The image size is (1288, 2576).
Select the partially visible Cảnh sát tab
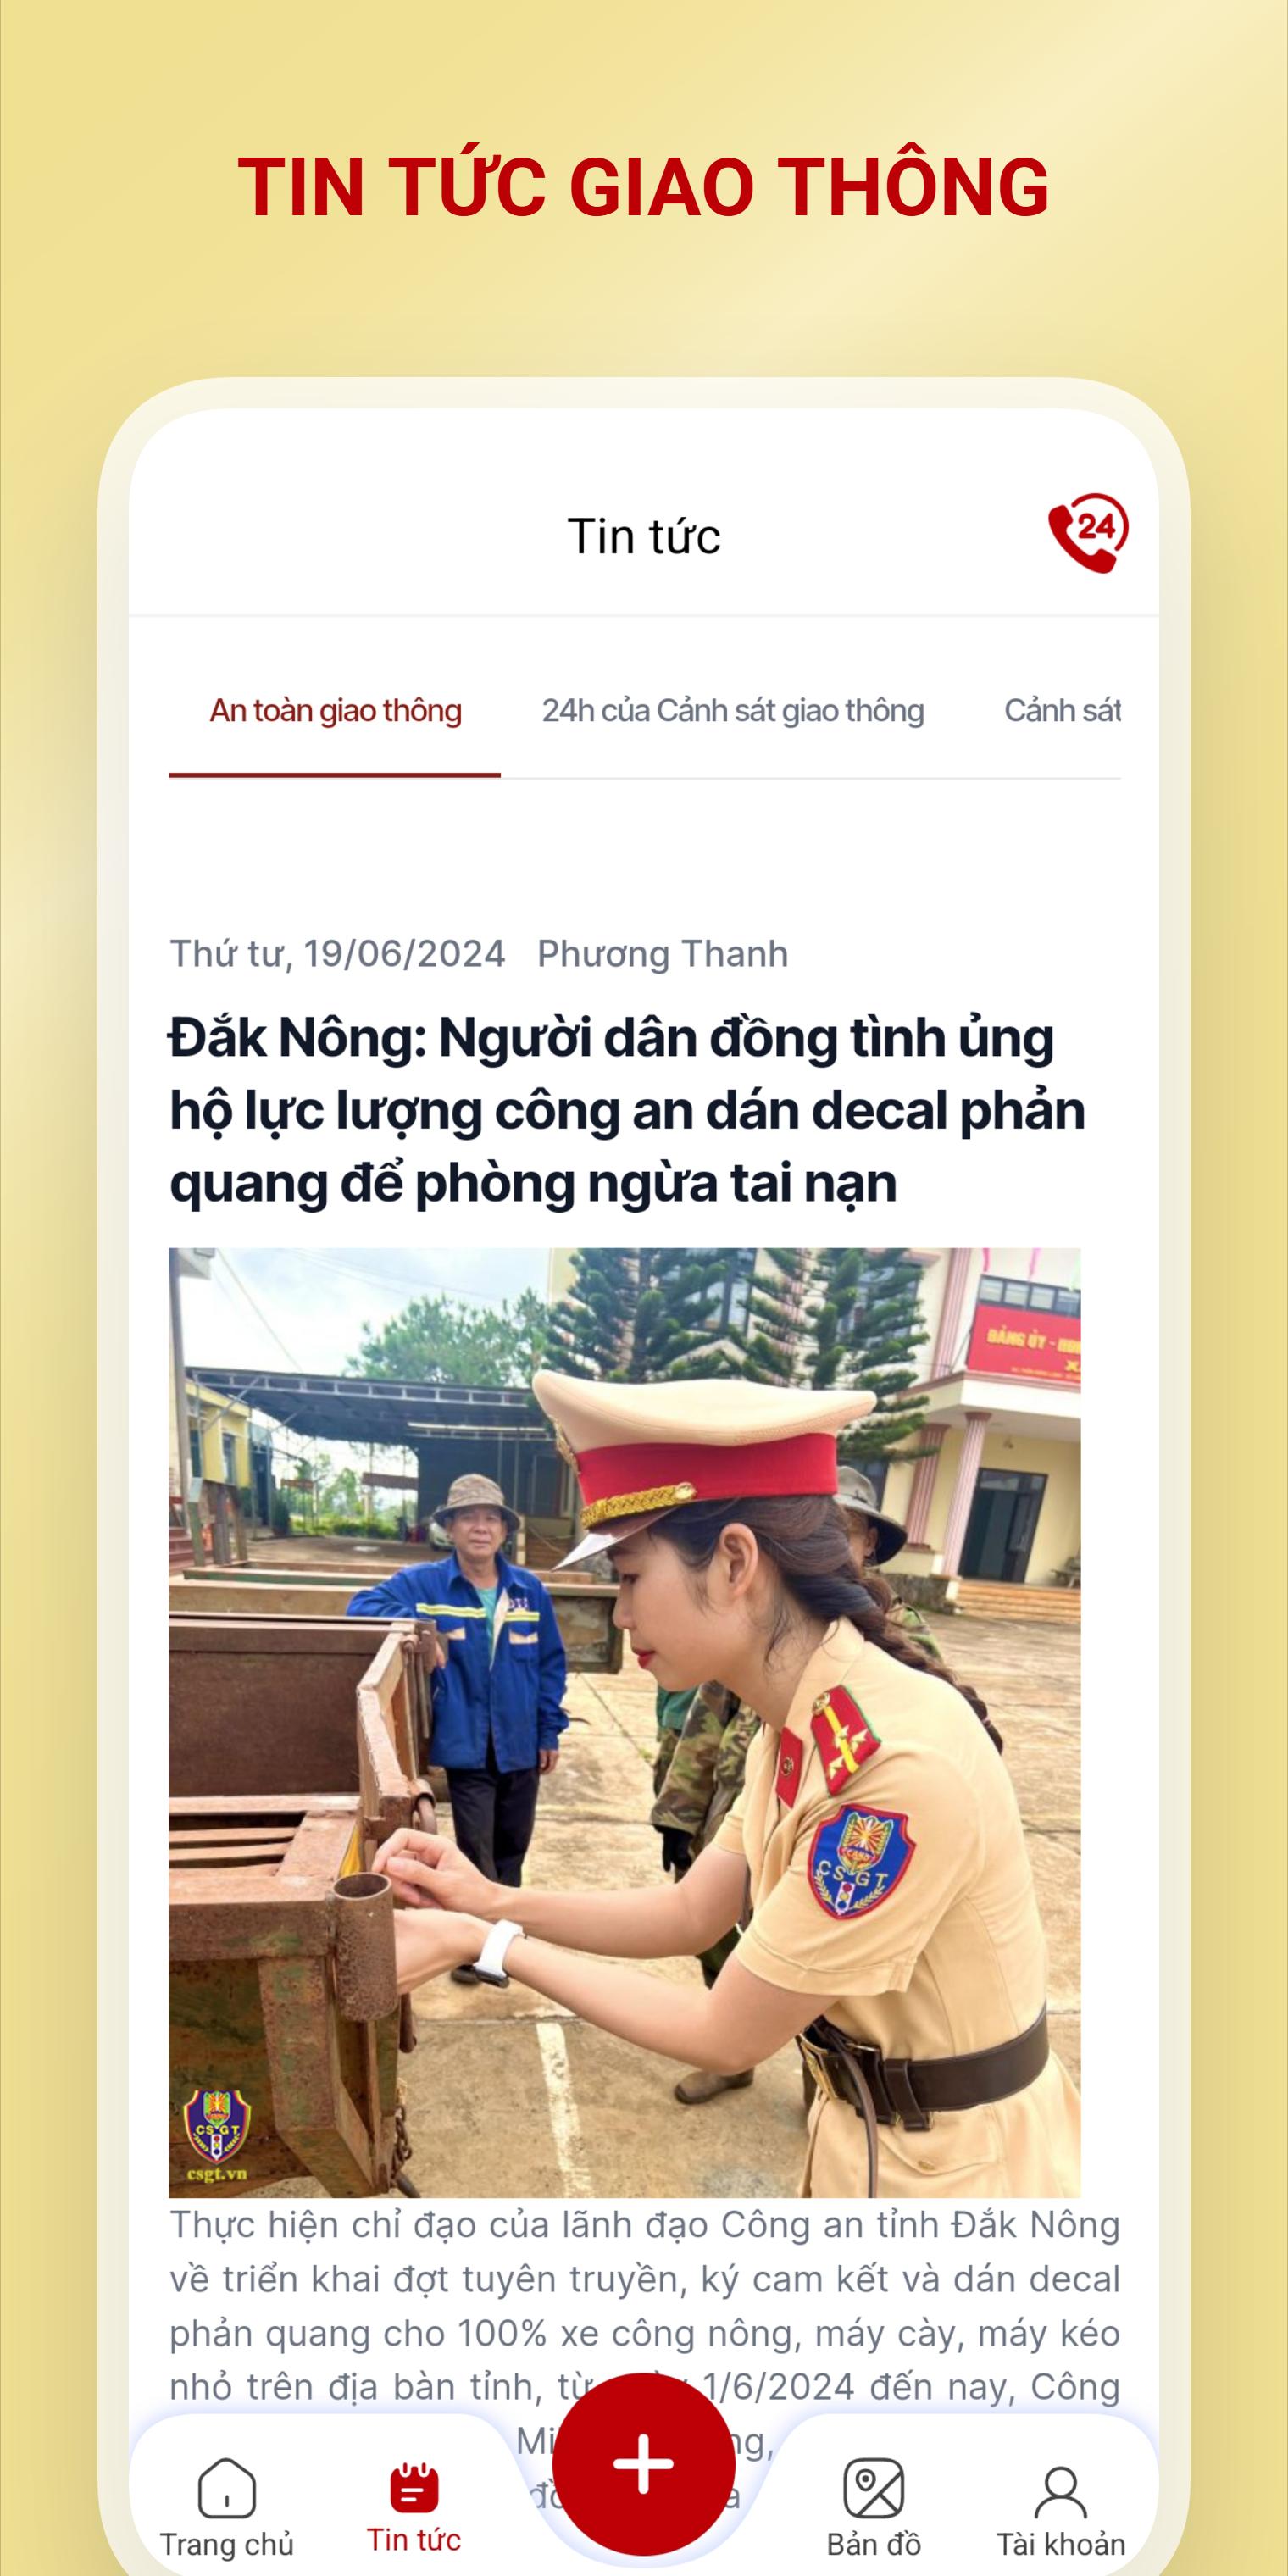click(1062, 711)
